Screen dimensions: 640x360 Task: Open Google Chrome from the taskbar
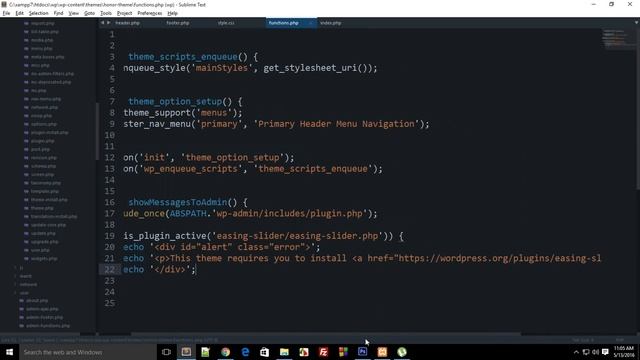[x=225, y=352]
